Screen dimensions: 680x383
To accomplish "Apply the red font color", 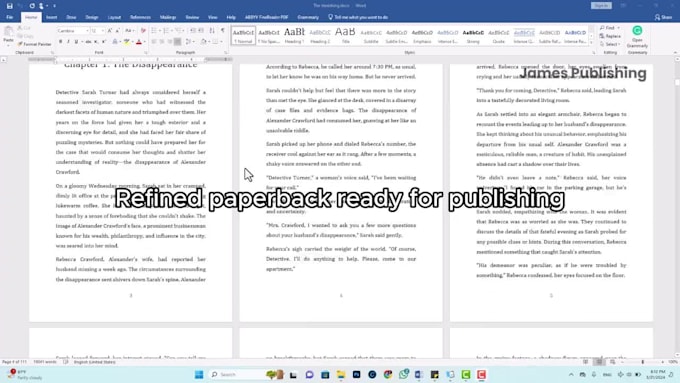I will 139,42.
